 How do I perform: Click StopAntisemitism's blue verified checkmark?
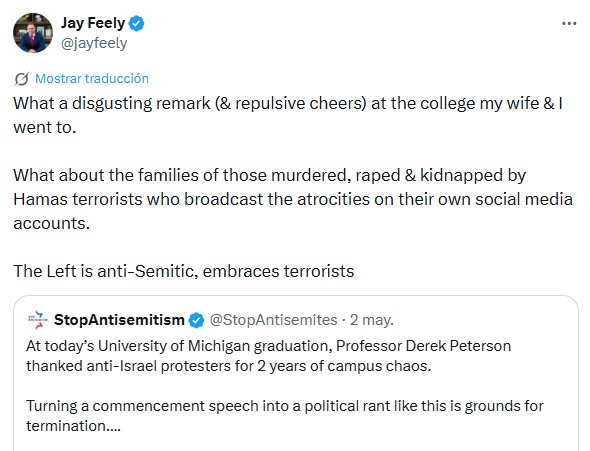[196, 320]
